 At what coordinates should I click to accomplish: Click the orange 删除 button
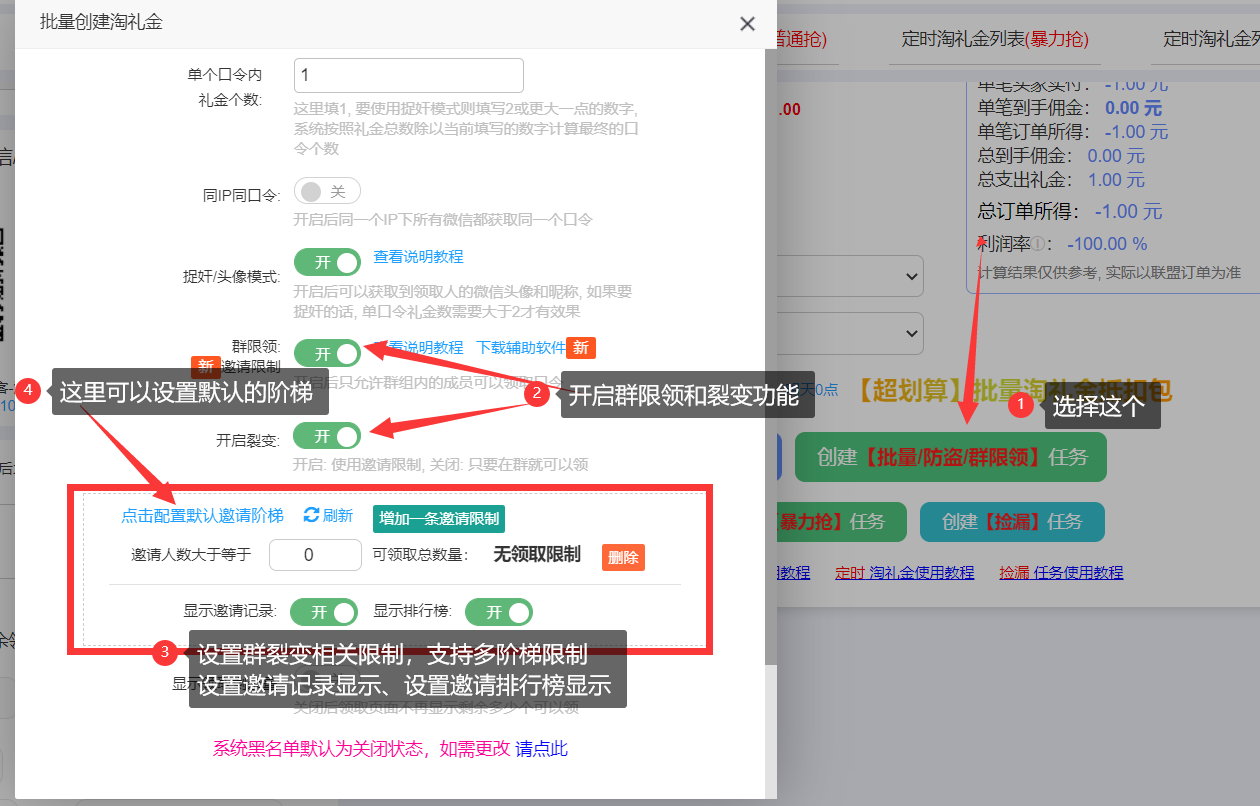pyautogui.click(x=623, y=557)
